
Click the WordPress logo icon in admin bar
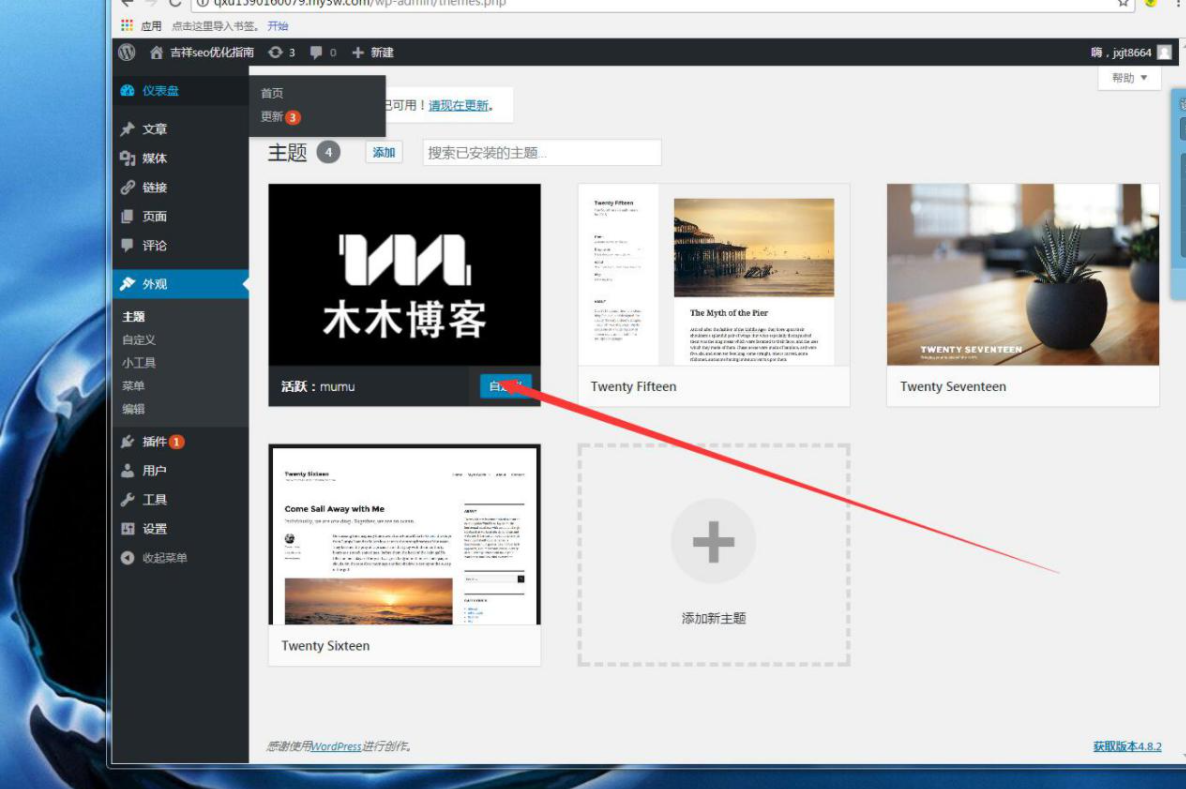[x=127, y=52]
